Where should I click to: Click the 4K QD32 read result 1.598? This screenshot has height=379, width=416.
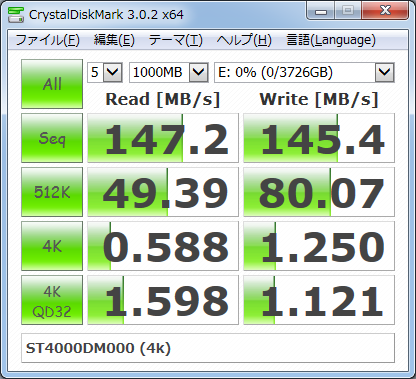pos(163,300)
